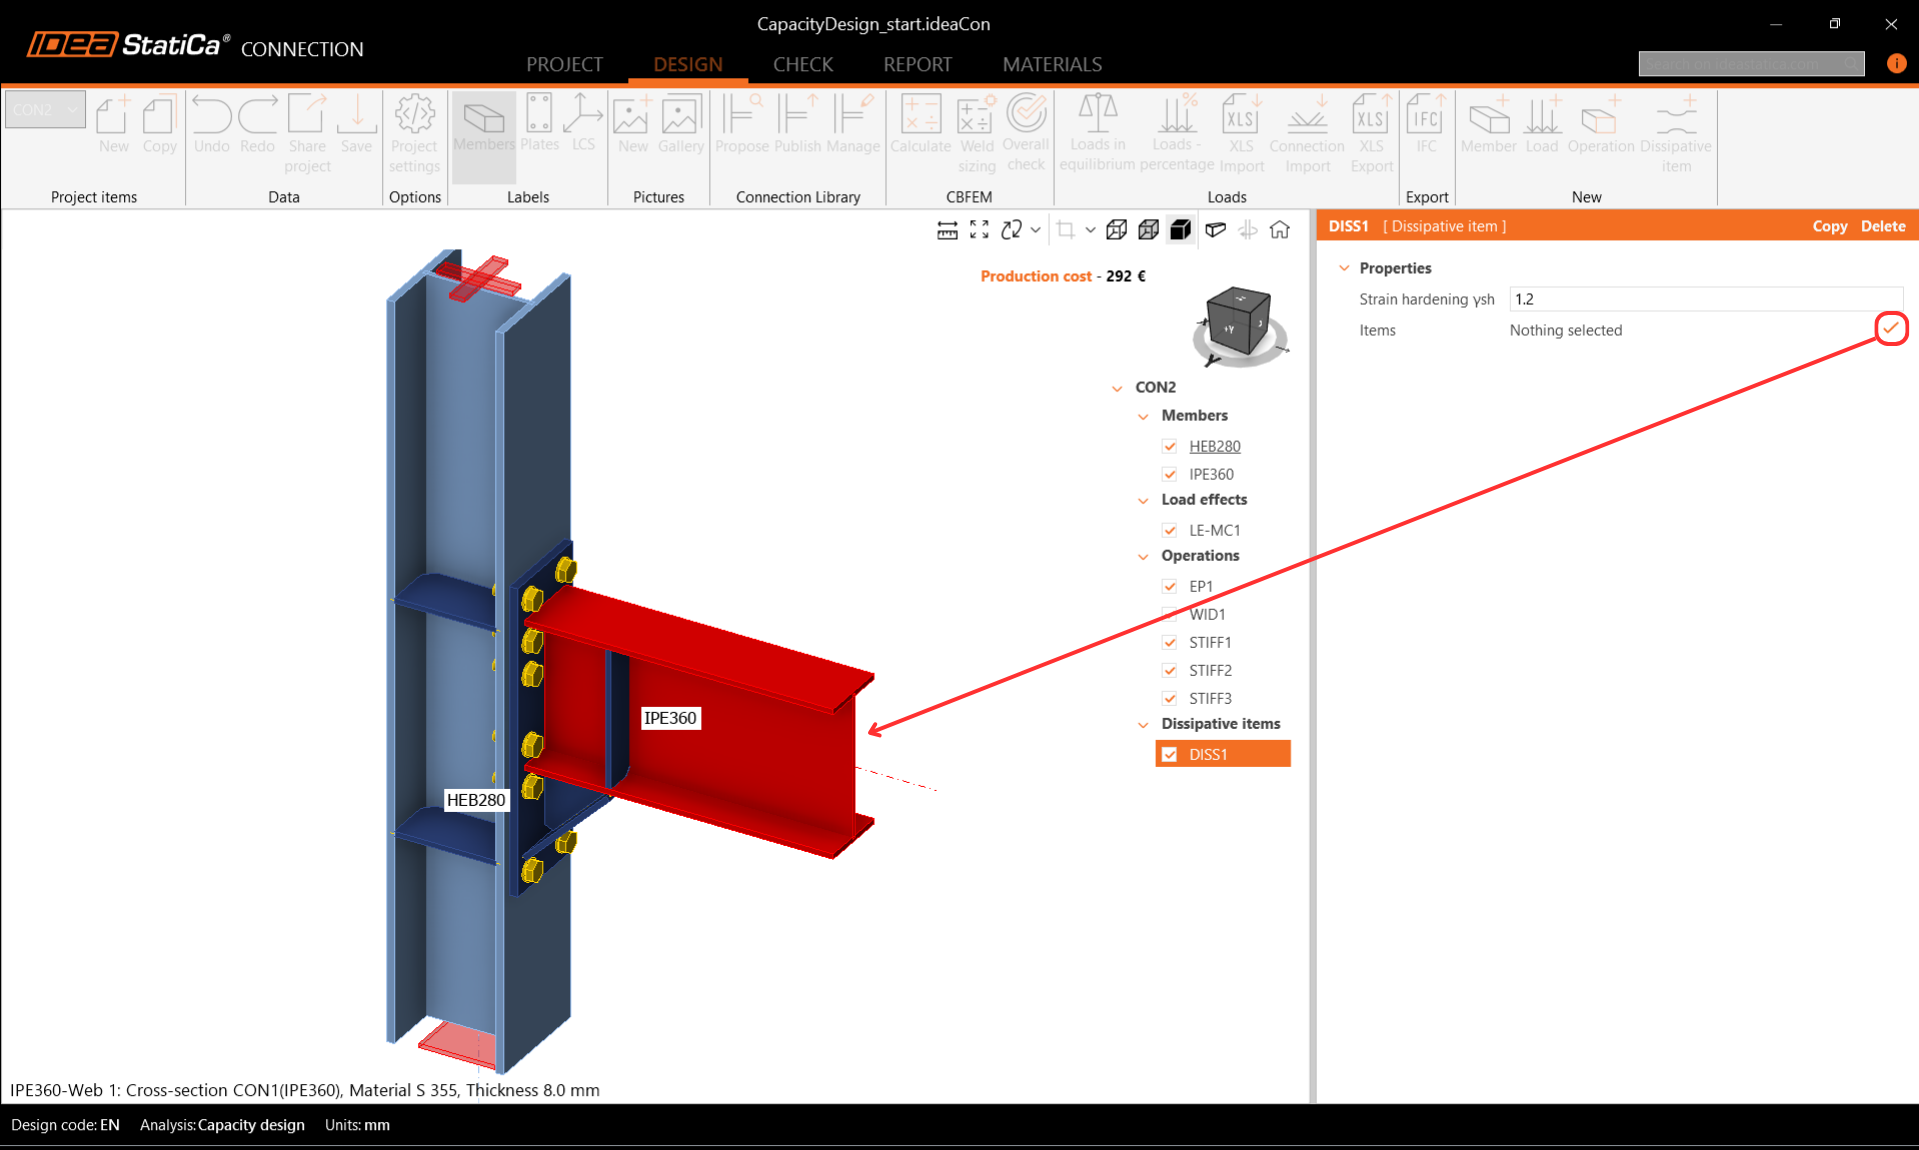This screenshot has height=1150, width=1919.
Task: Switch to the CHECK tab
Action: pos(802,64)
